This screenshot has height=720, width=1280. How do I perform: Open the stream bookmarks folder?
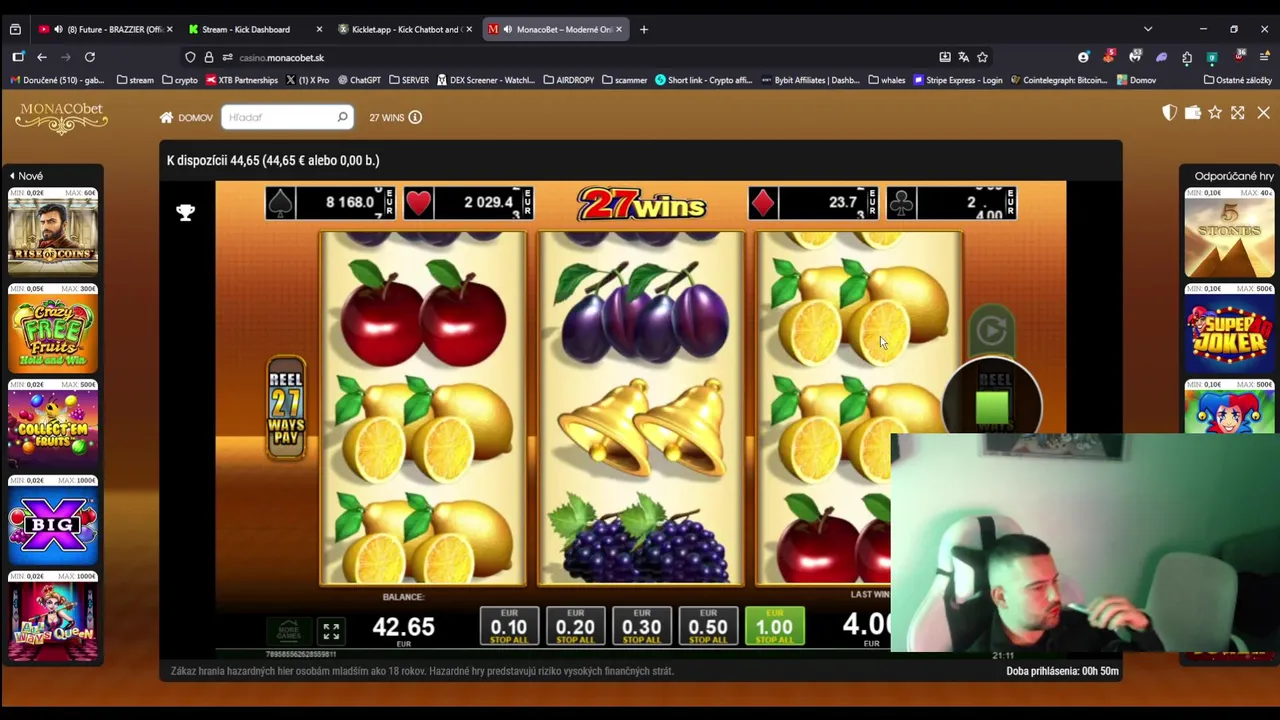coord(135,80)
